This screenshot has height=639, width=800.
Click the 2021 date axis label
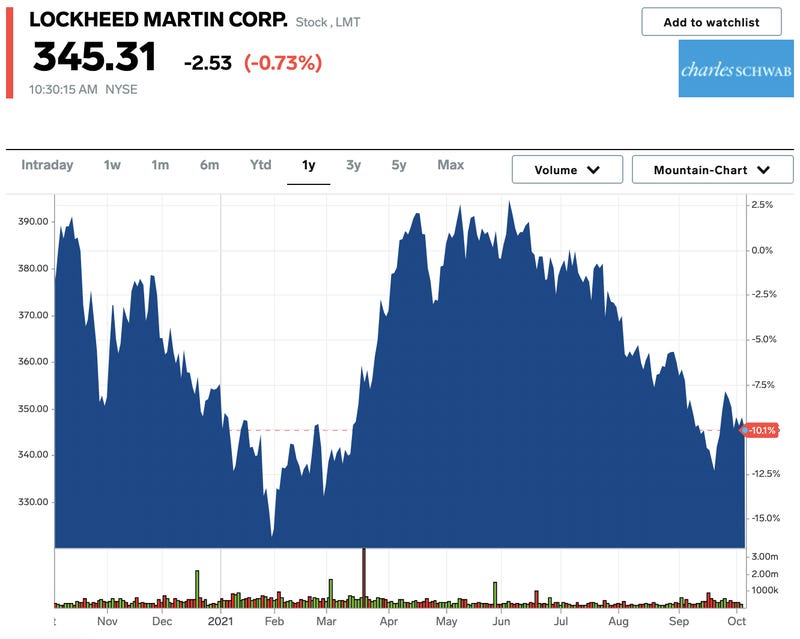click(x=220, y=621)
